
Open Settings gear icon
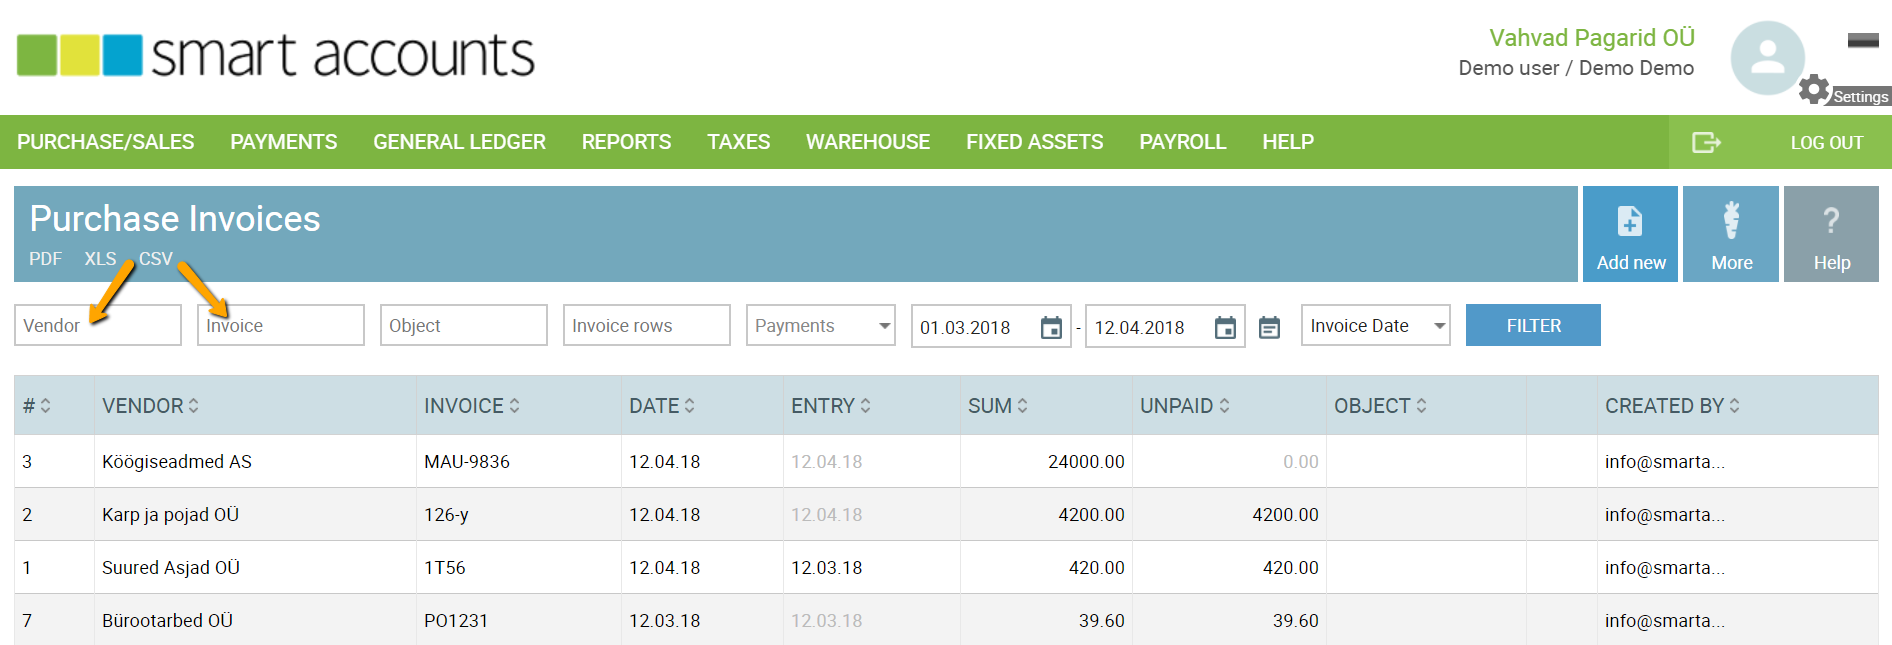click(1813, 90)
